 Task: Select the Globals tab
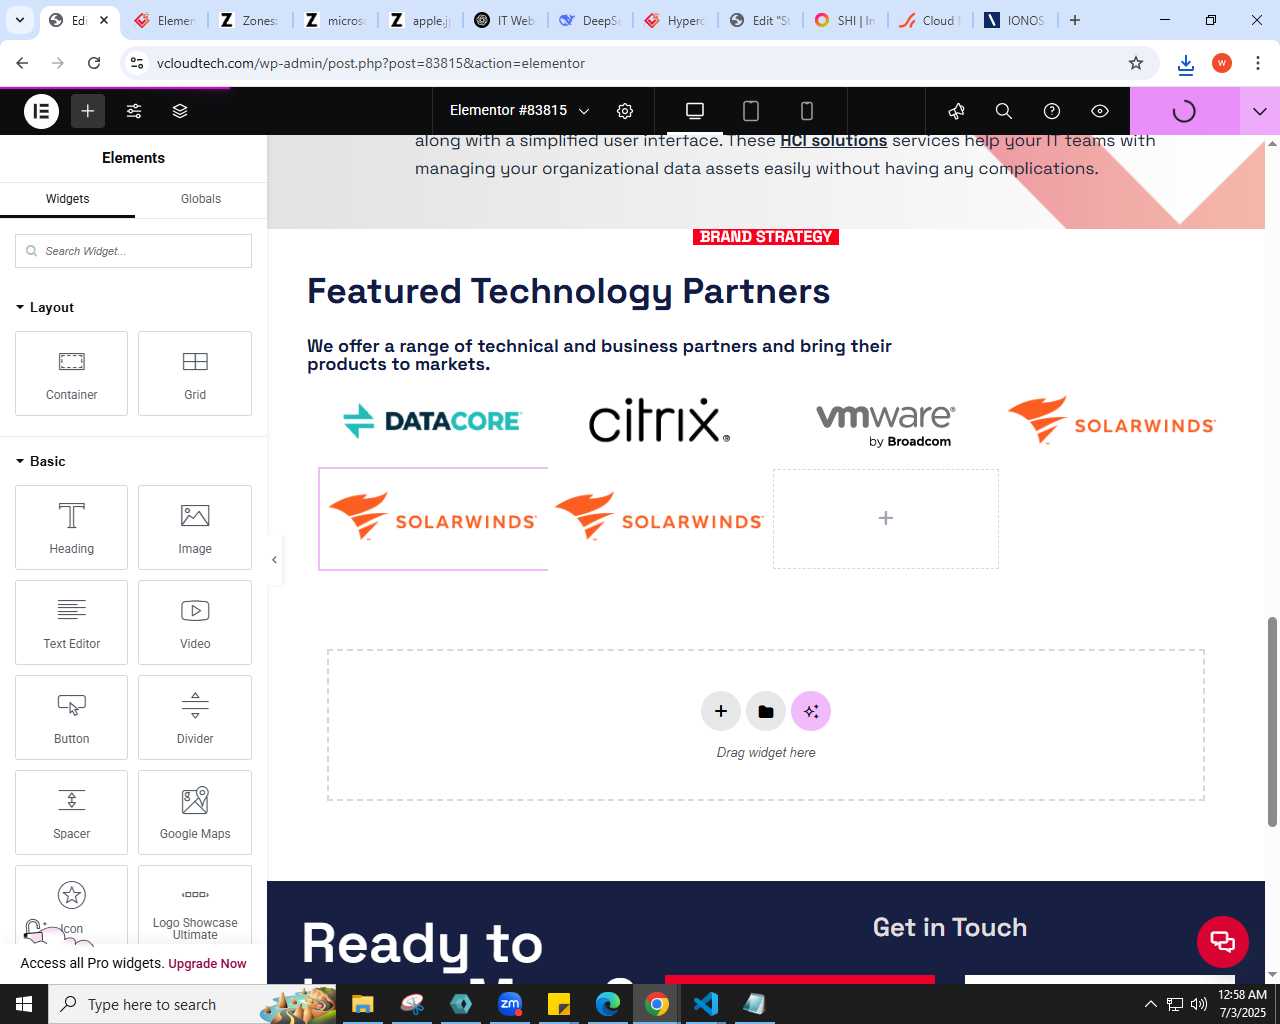coord(201,199)
